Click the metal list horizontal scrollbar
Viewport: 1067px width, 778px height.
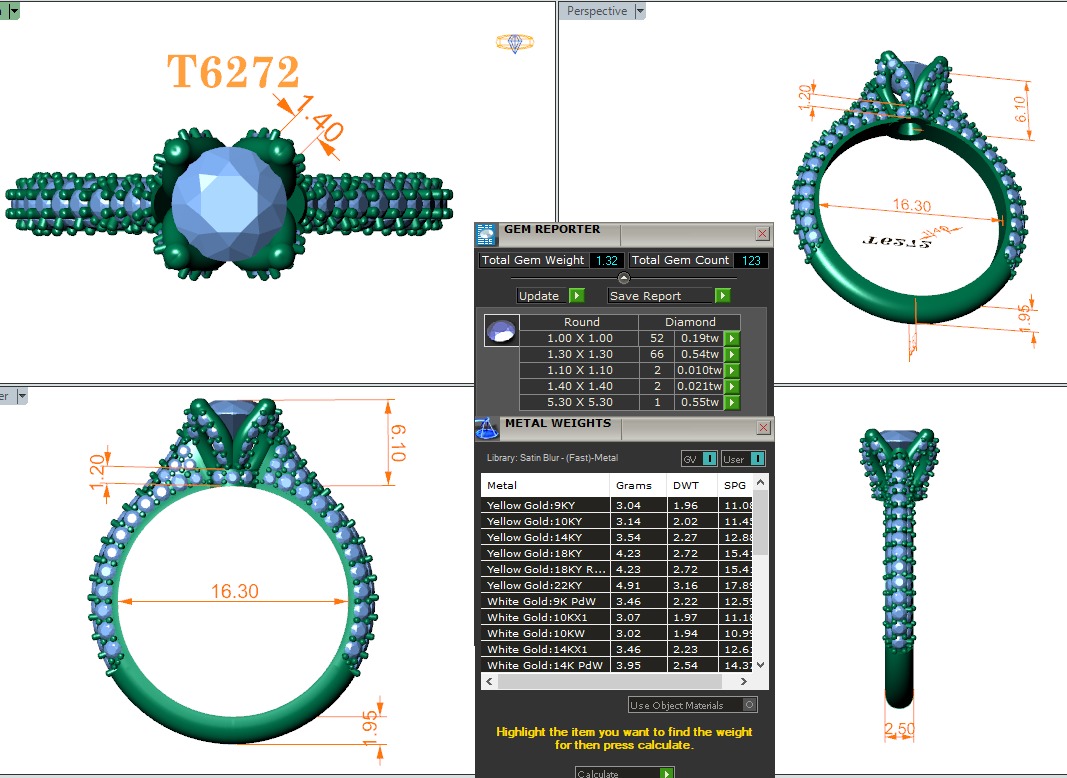(618, 681)
